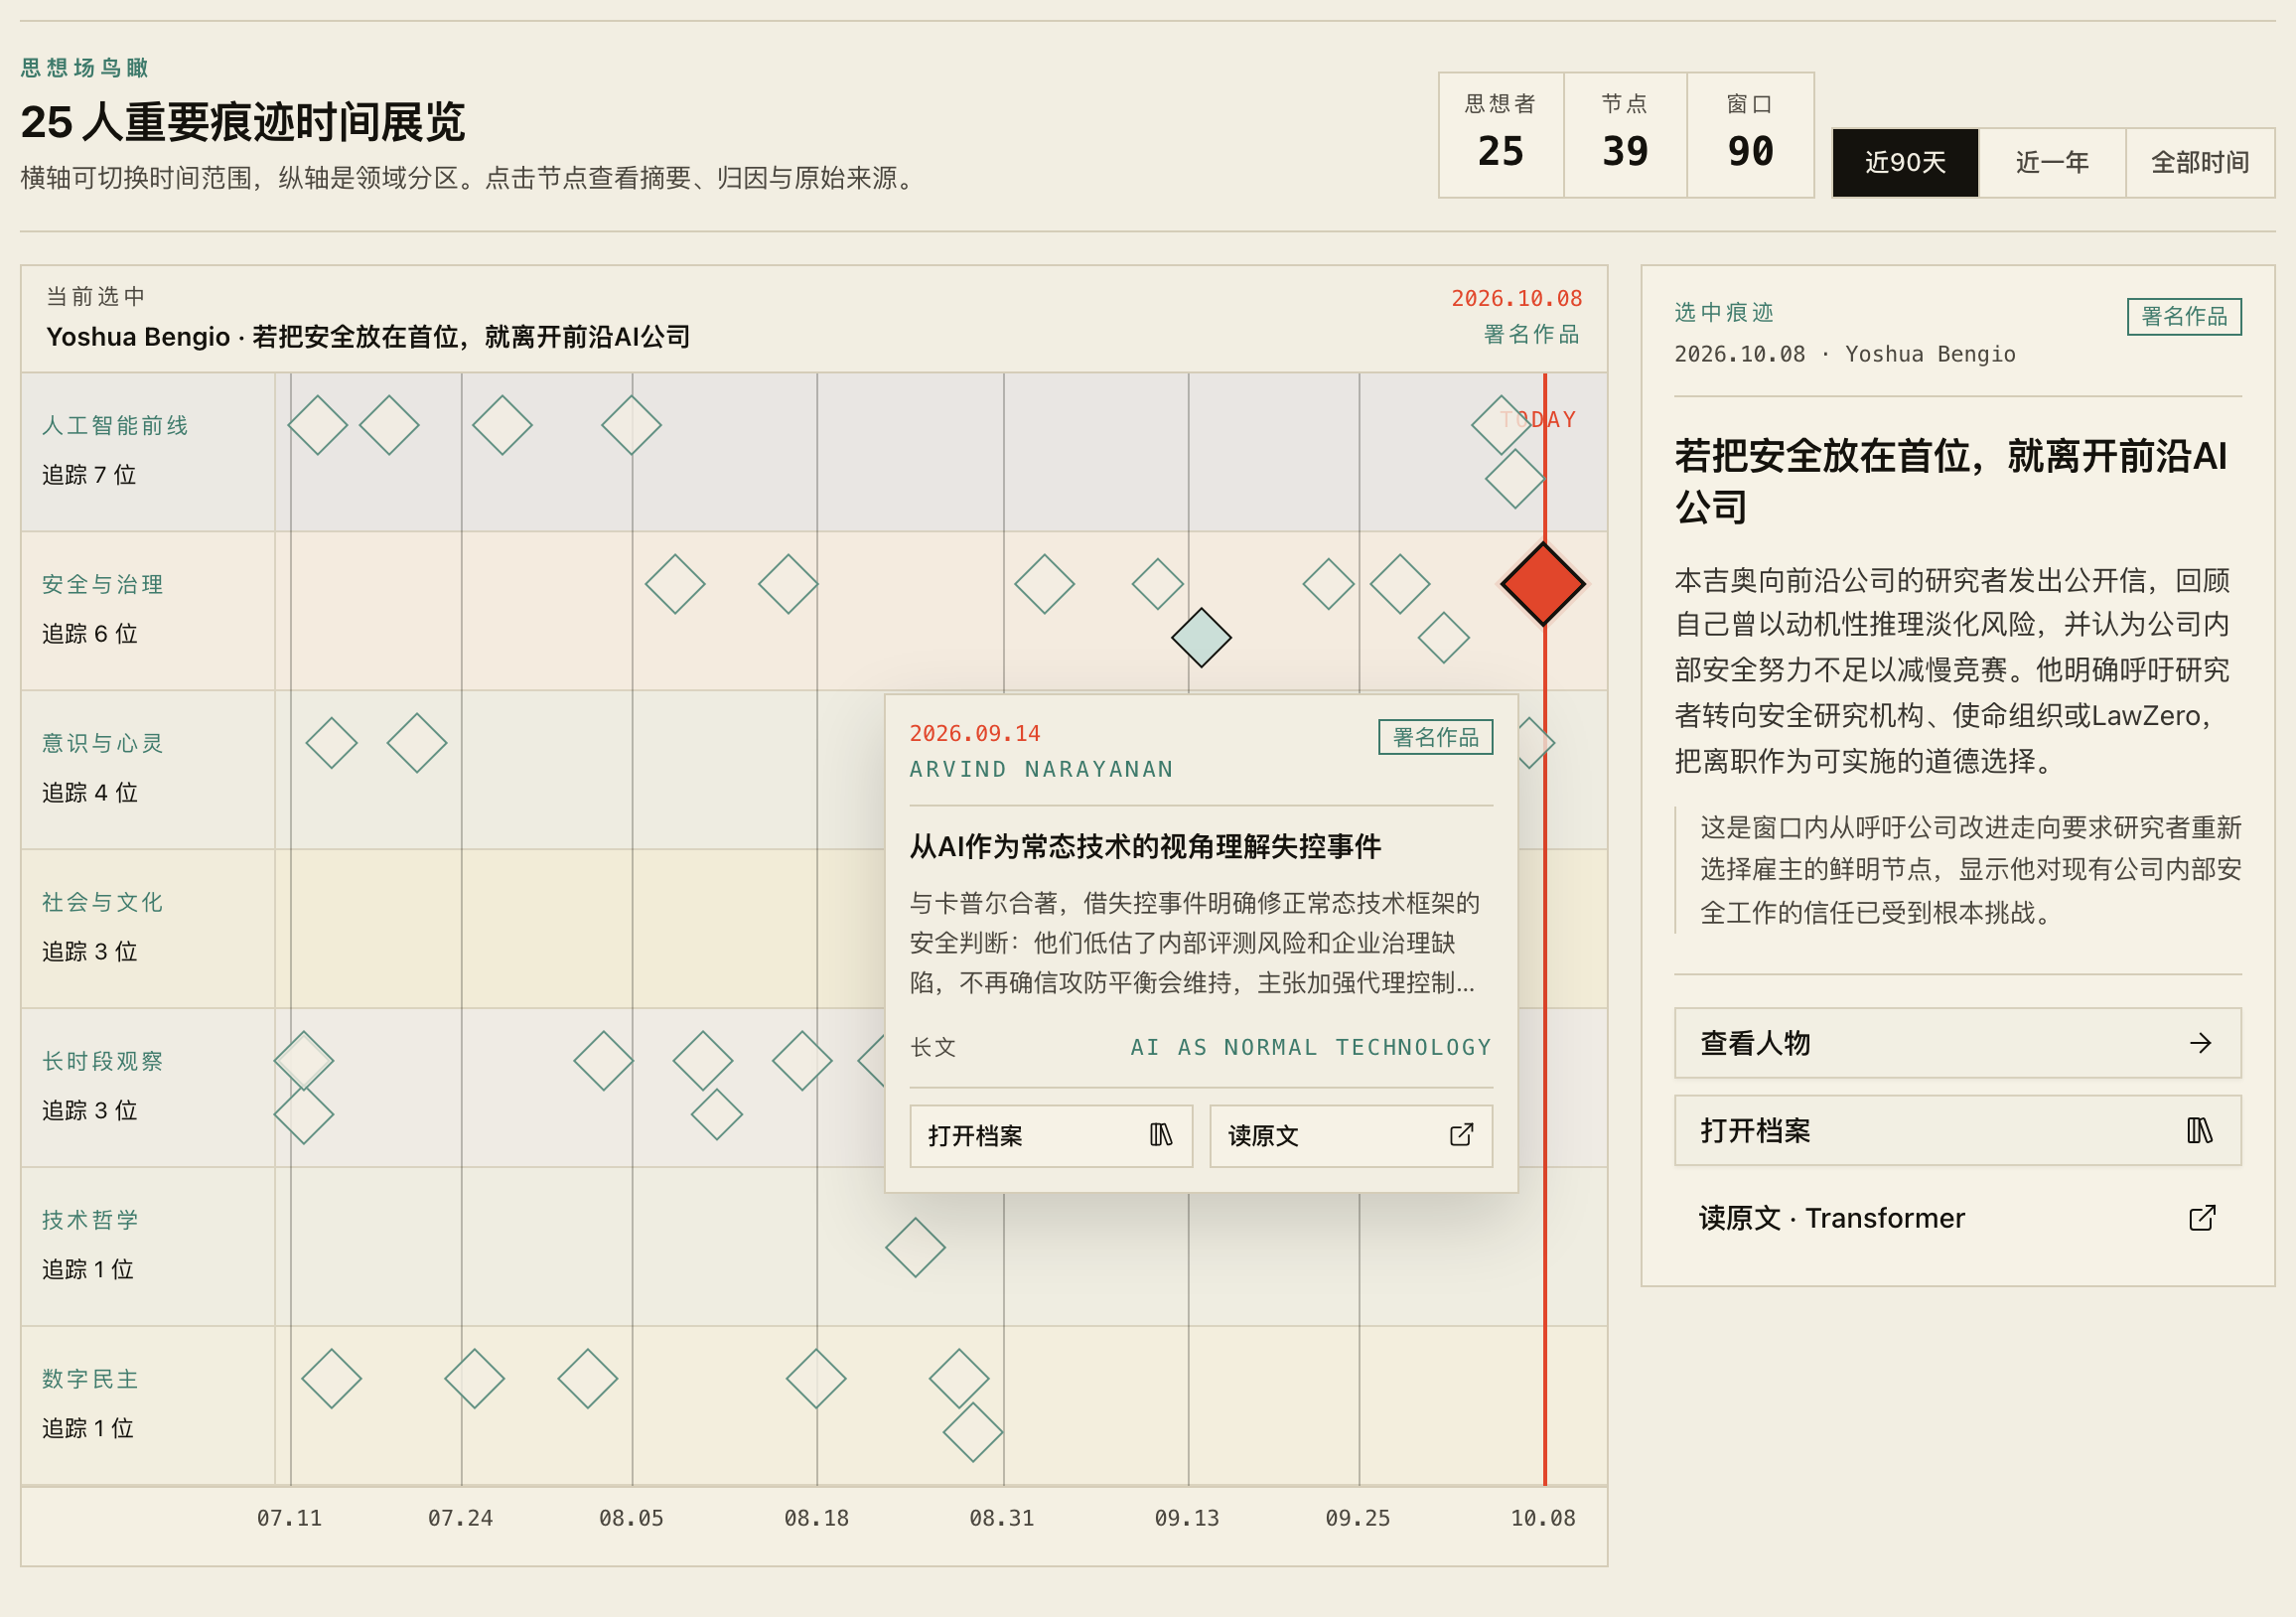
Task: Click the 人工智能前线 category label
Action: [x=115, y=426]
